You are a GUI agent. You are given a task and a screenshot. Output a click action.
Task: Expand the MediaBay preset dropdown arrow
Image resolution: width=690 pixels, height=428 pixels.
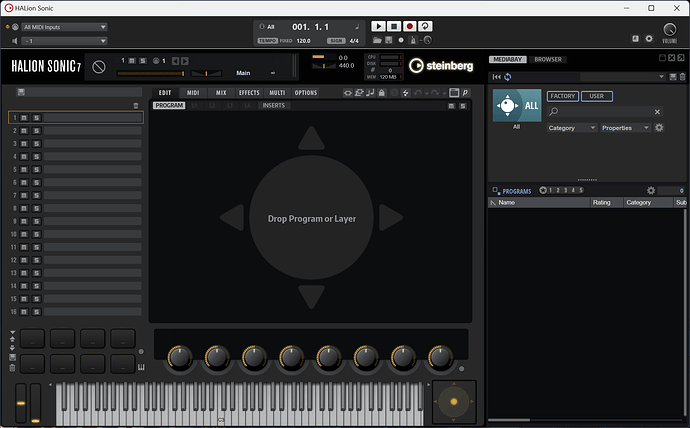click(661, 77)
